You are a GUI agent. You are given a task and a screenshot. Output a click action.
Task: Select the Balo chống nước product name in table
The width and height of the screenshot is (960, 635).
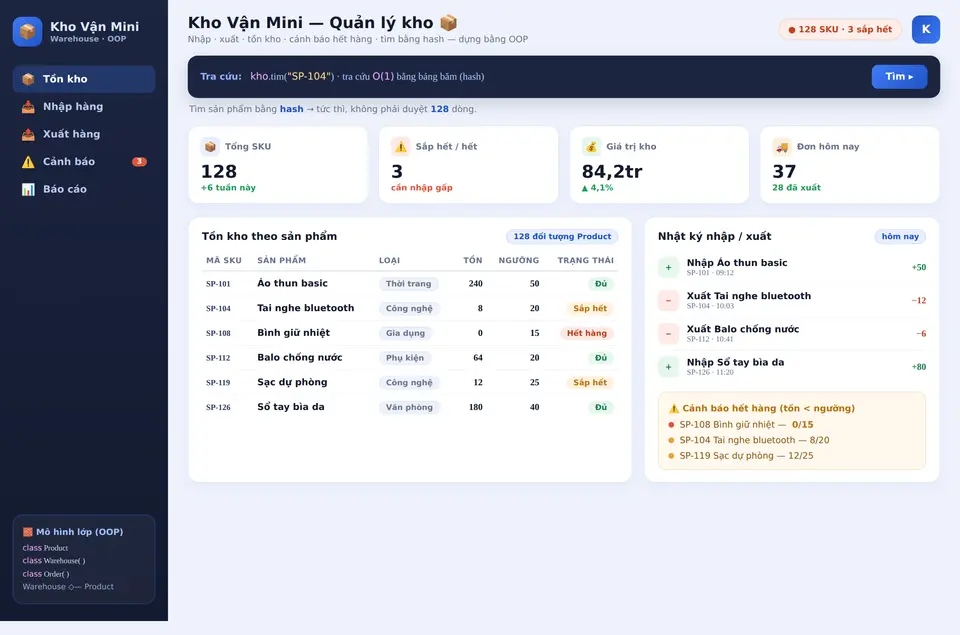click(299, 358)
